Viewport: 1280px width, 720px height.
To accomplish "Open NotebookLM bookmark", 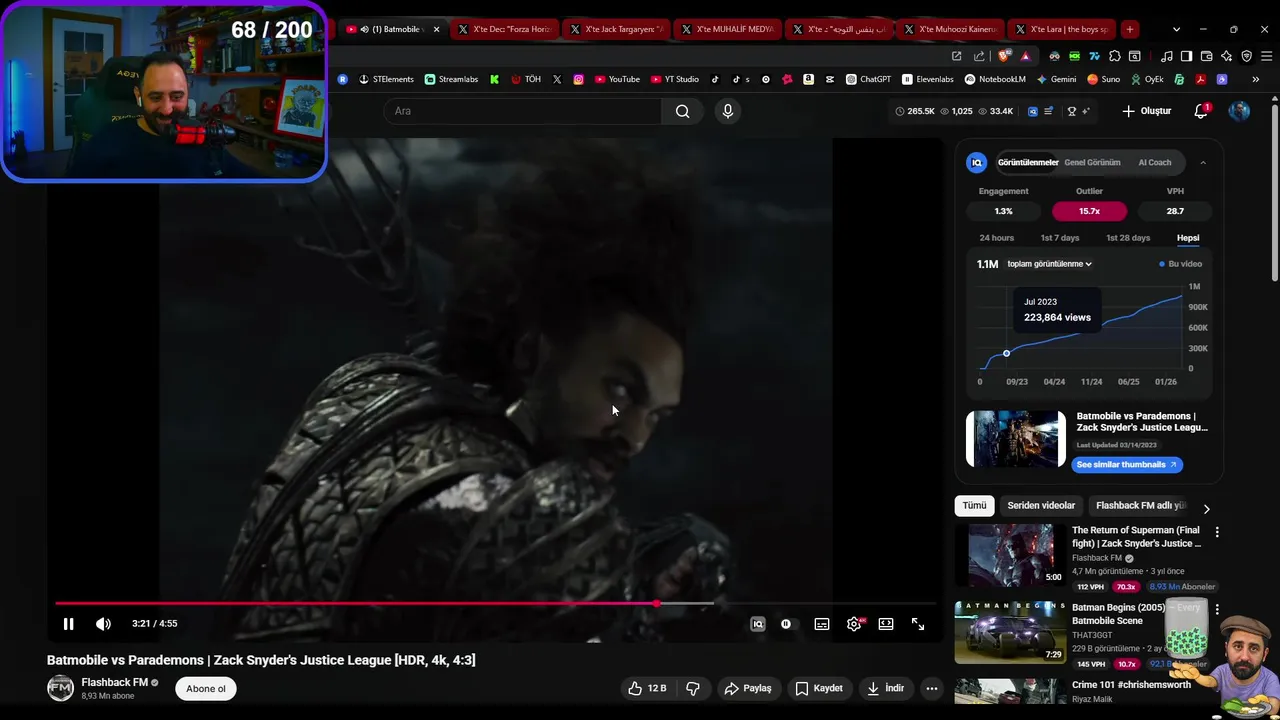I will tap(995, 79).
